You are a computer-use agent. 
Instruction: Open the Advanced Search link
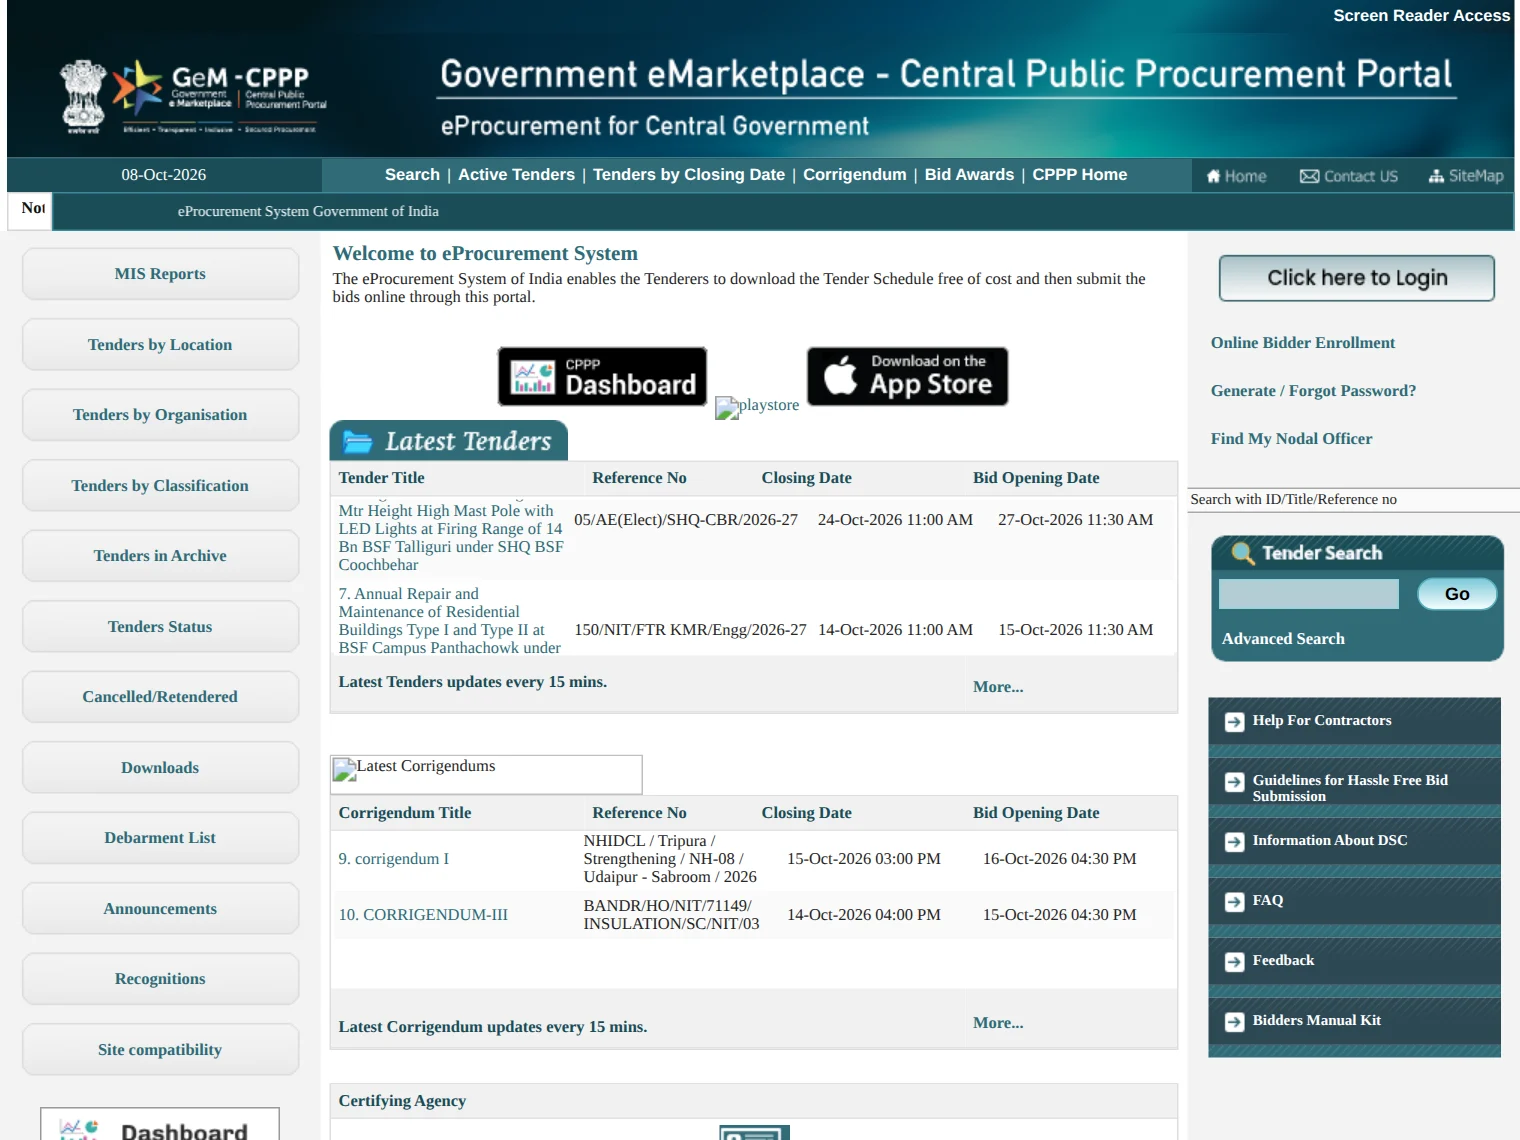point(1283,638)
